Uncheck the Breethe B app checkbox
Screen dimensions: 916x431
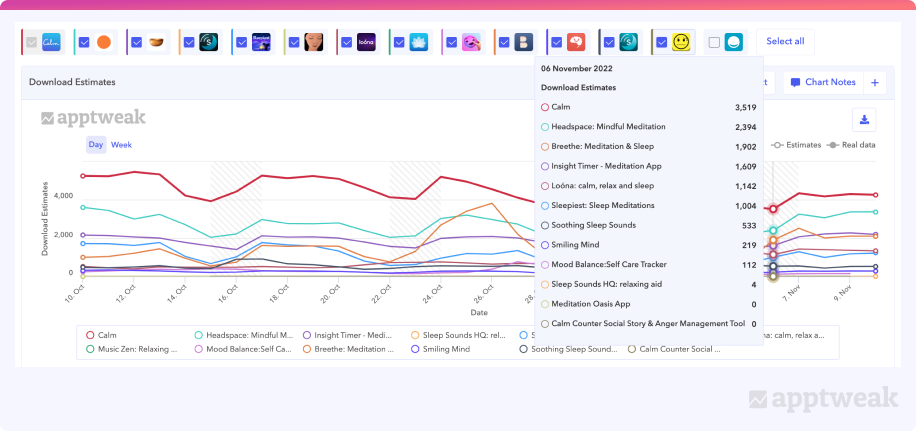[505, 42]
